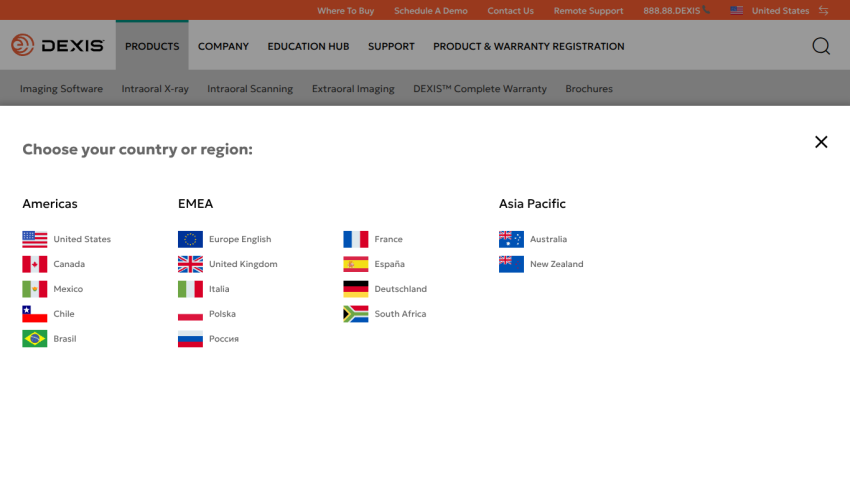
Task: Select the France link
Action: pyautogui.click(x=388, y=239)
